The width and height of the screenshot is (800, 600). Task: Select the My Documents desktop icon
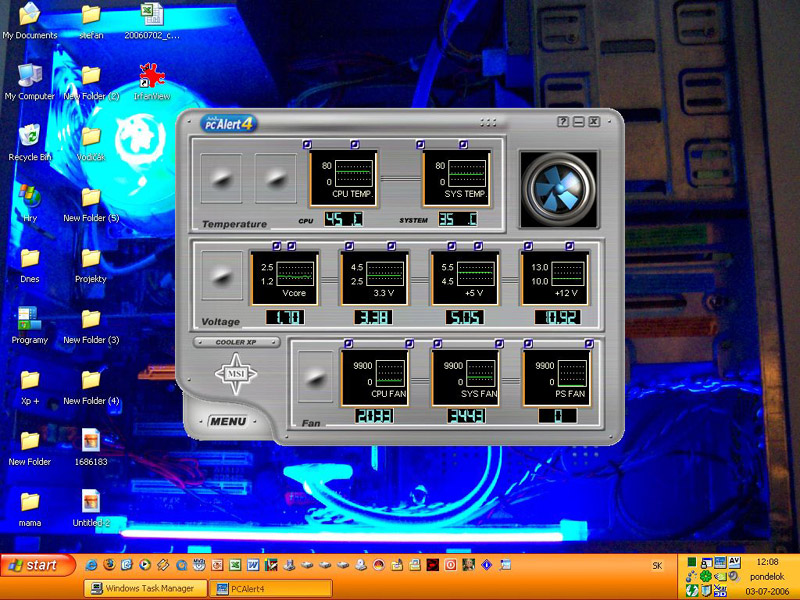coord(30,21)
